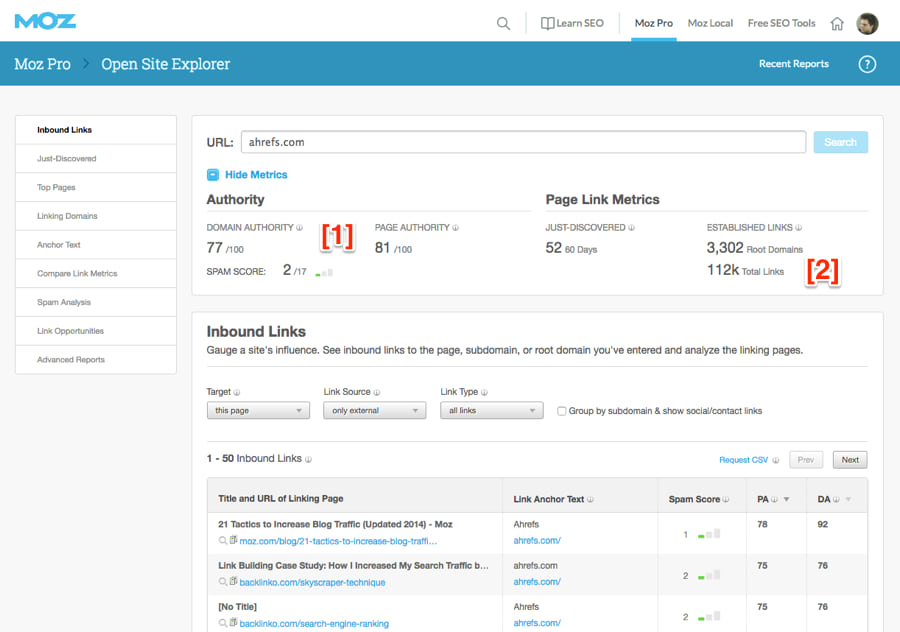Click the Learn SEO book icon
The height and width of the screenshot is (632, 900).
(x=548, y=24)
